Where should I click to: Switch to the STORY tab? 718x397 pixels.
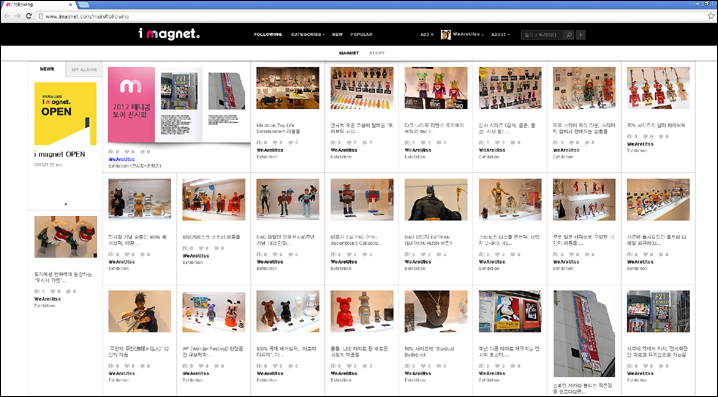377,53
